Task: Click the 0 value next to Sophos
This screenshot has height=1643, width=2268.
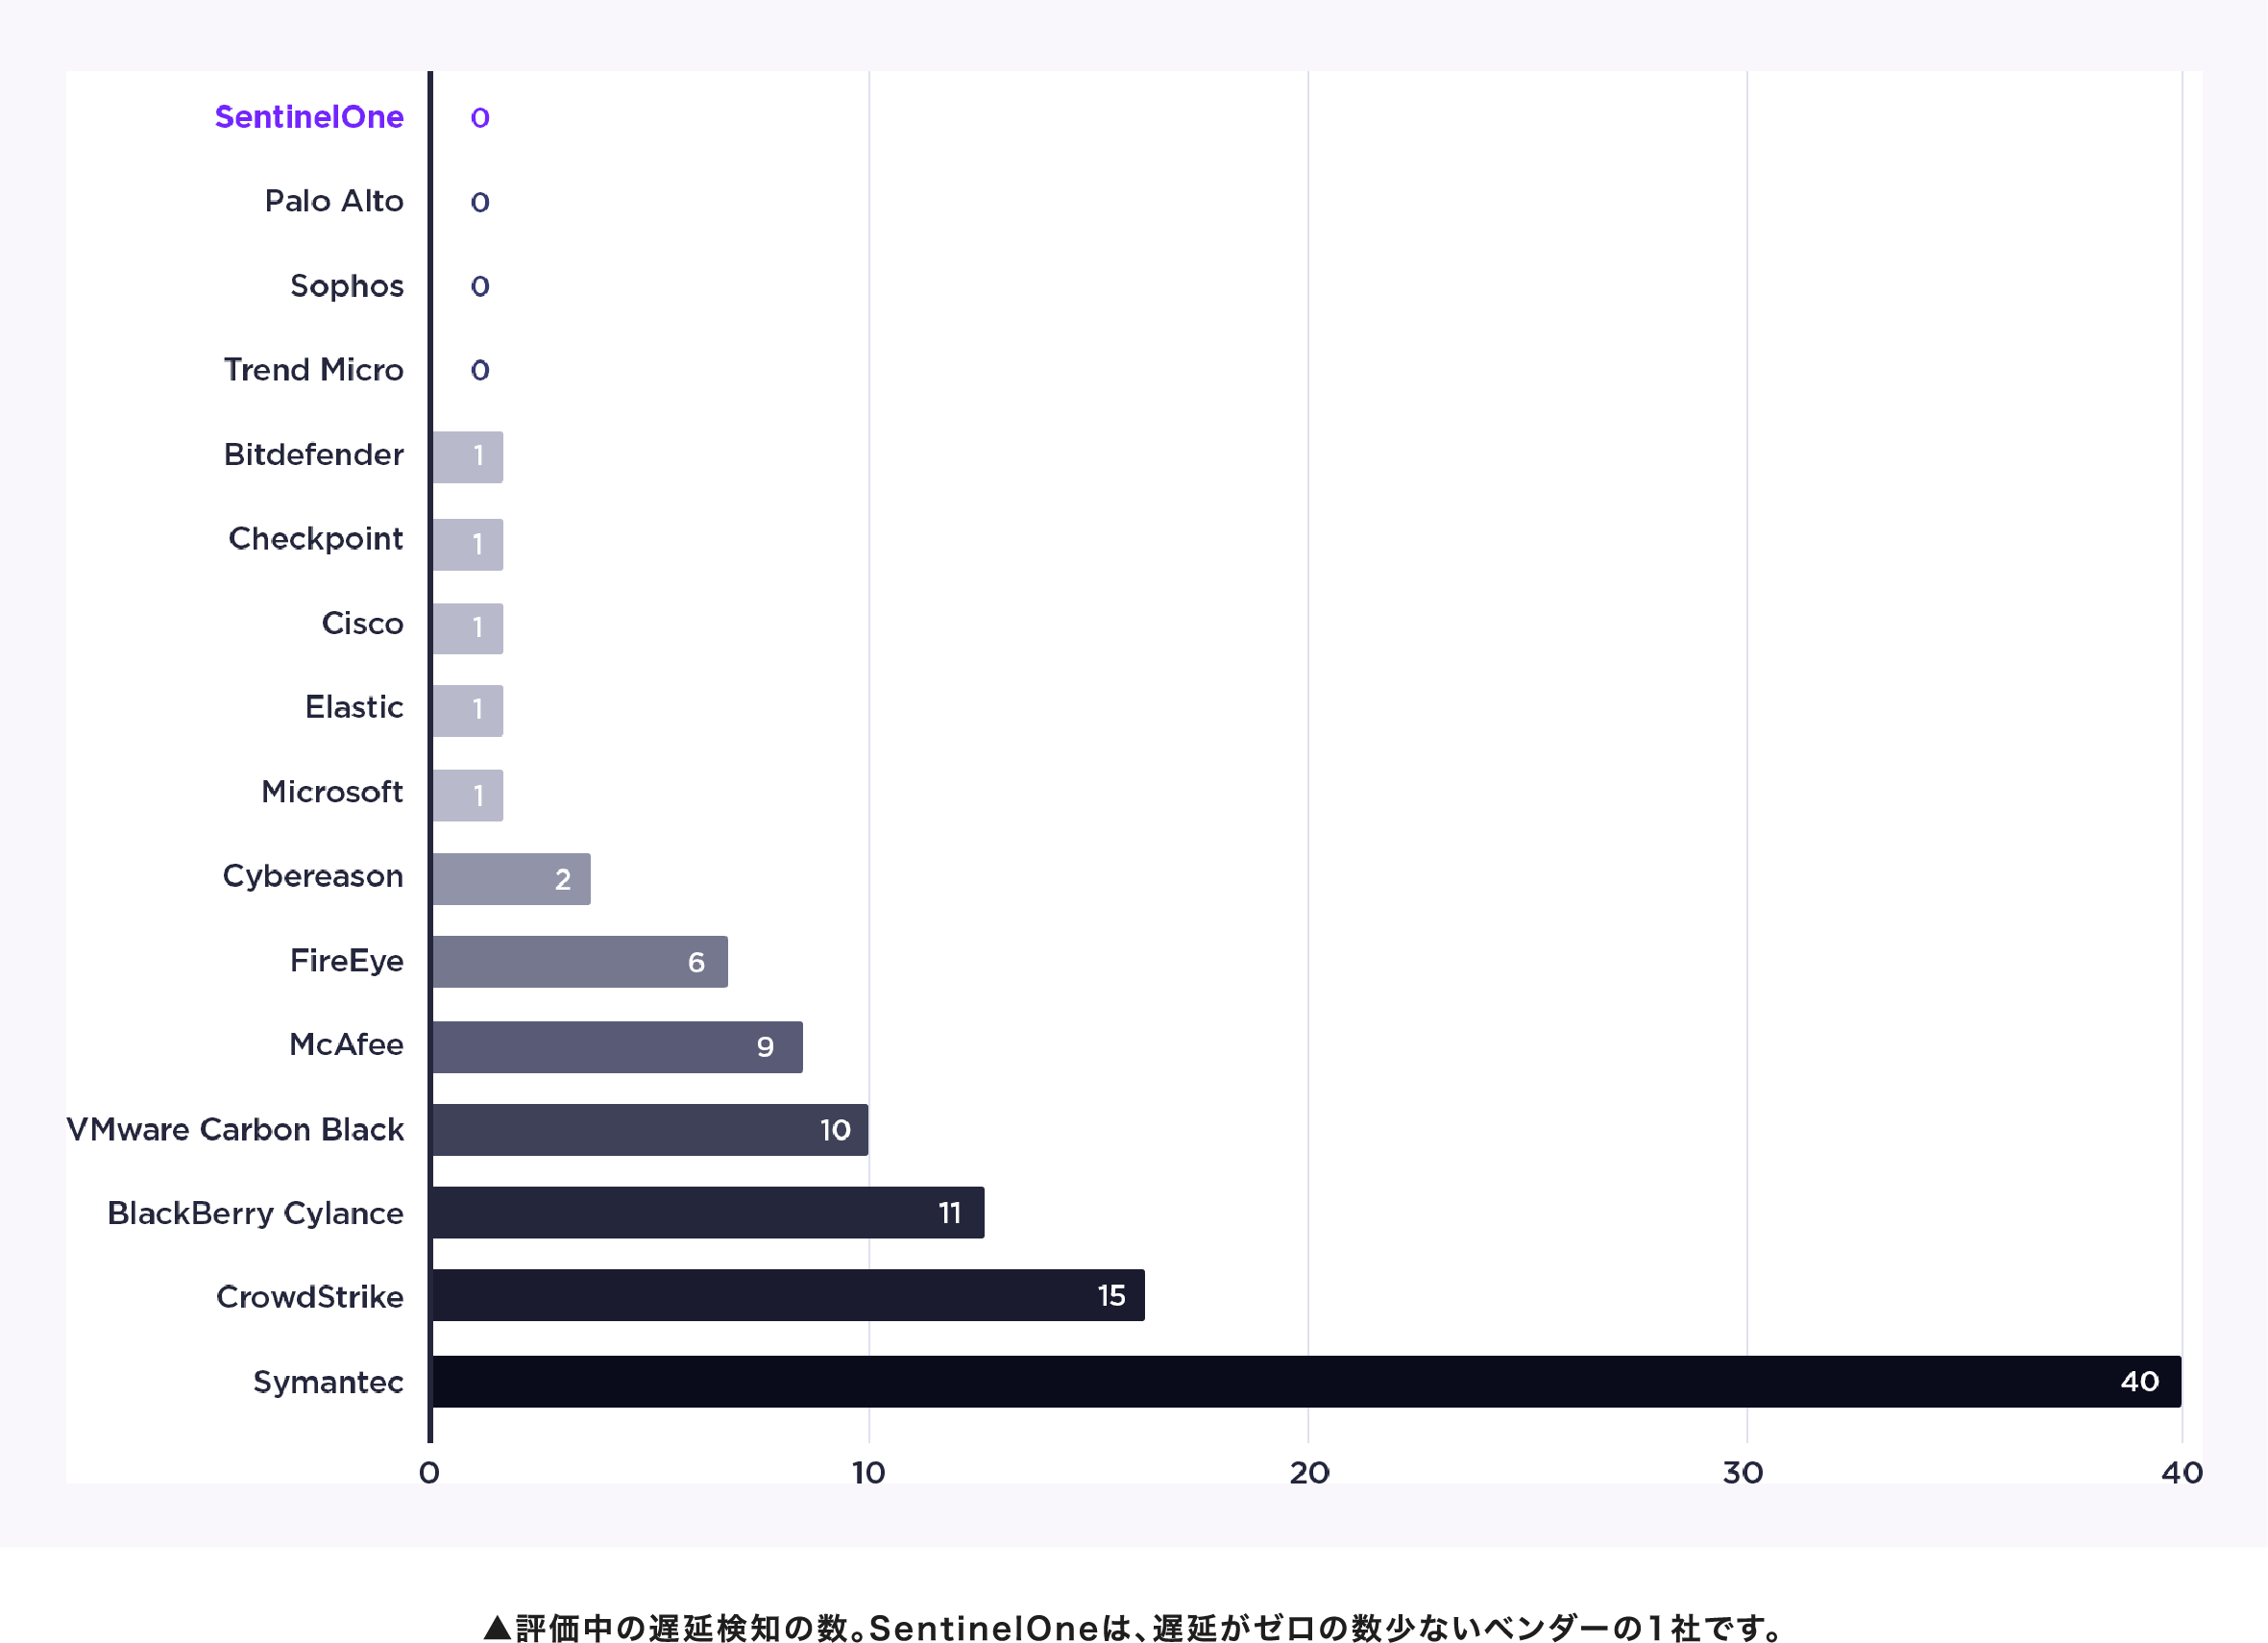Action: 480,286
